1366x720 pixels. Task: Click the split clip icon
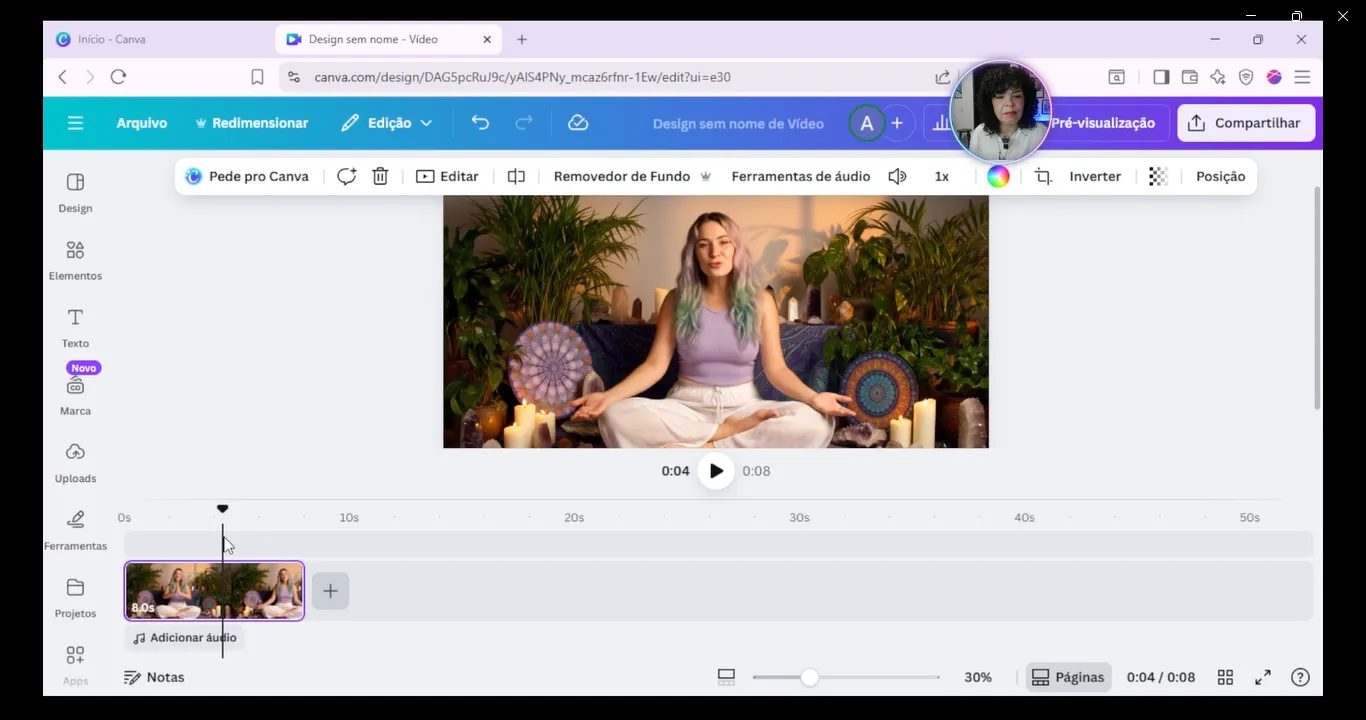pos(516,176)
